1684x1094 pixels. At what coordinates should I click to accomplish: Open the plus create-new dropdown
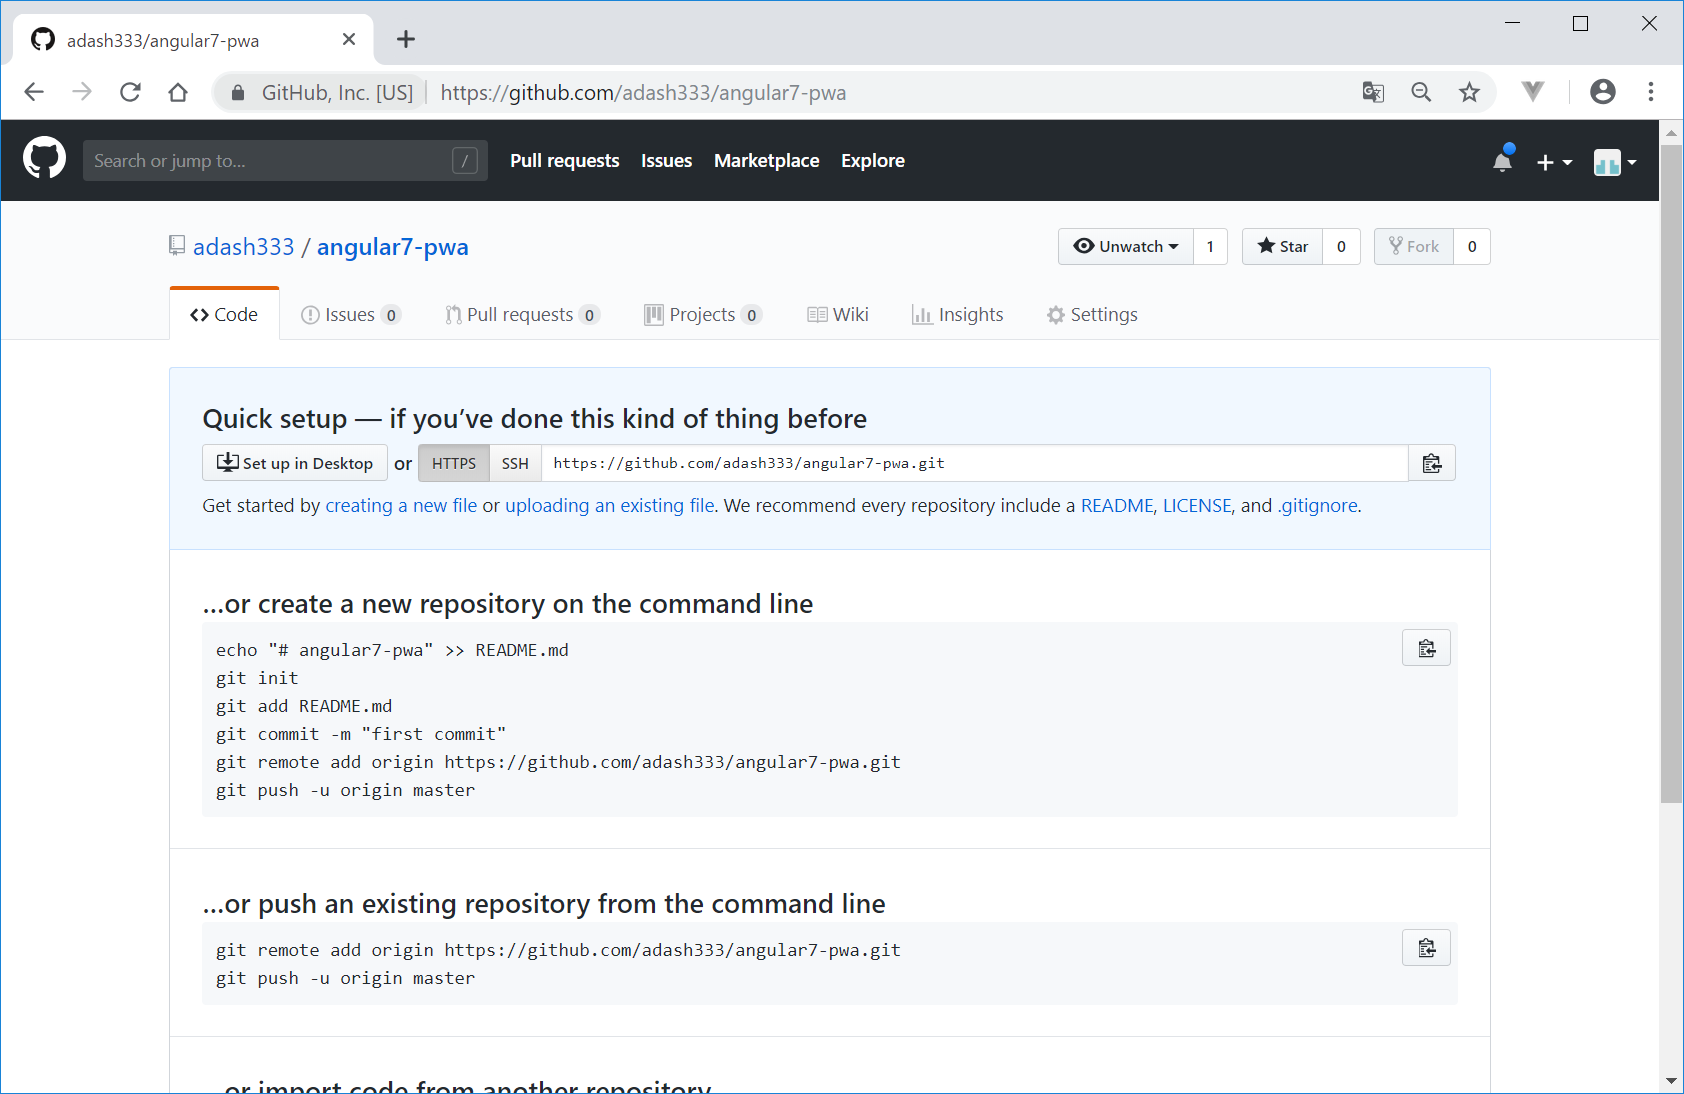[1553, 162]
